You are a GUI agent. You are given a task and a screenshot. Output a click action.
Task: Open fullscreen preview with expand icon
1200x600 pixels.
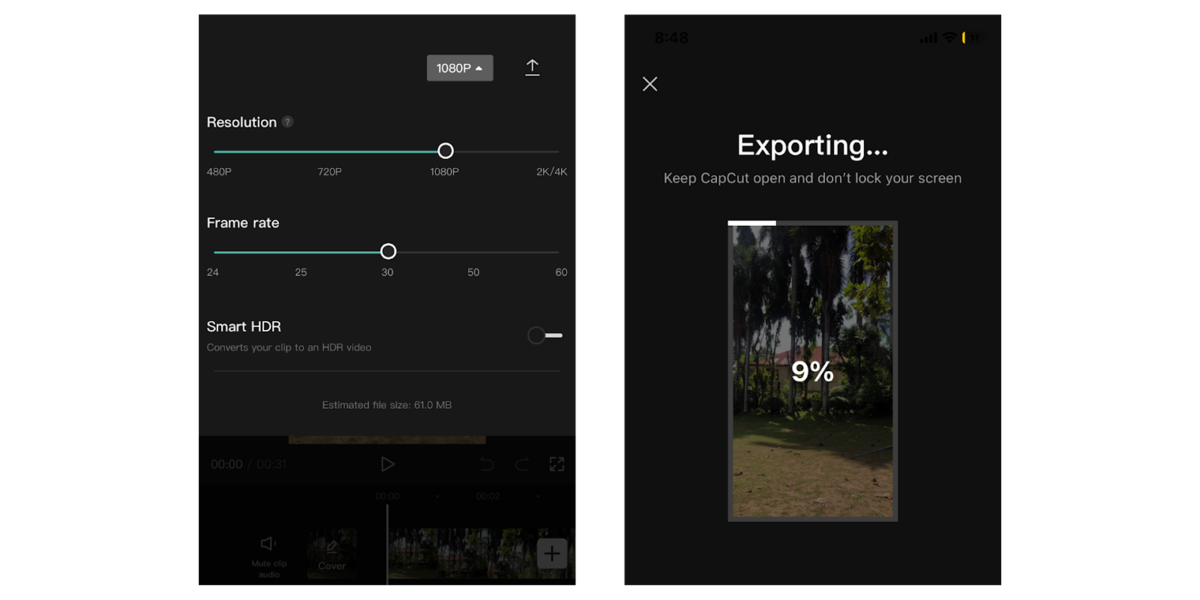pos(556,464)
